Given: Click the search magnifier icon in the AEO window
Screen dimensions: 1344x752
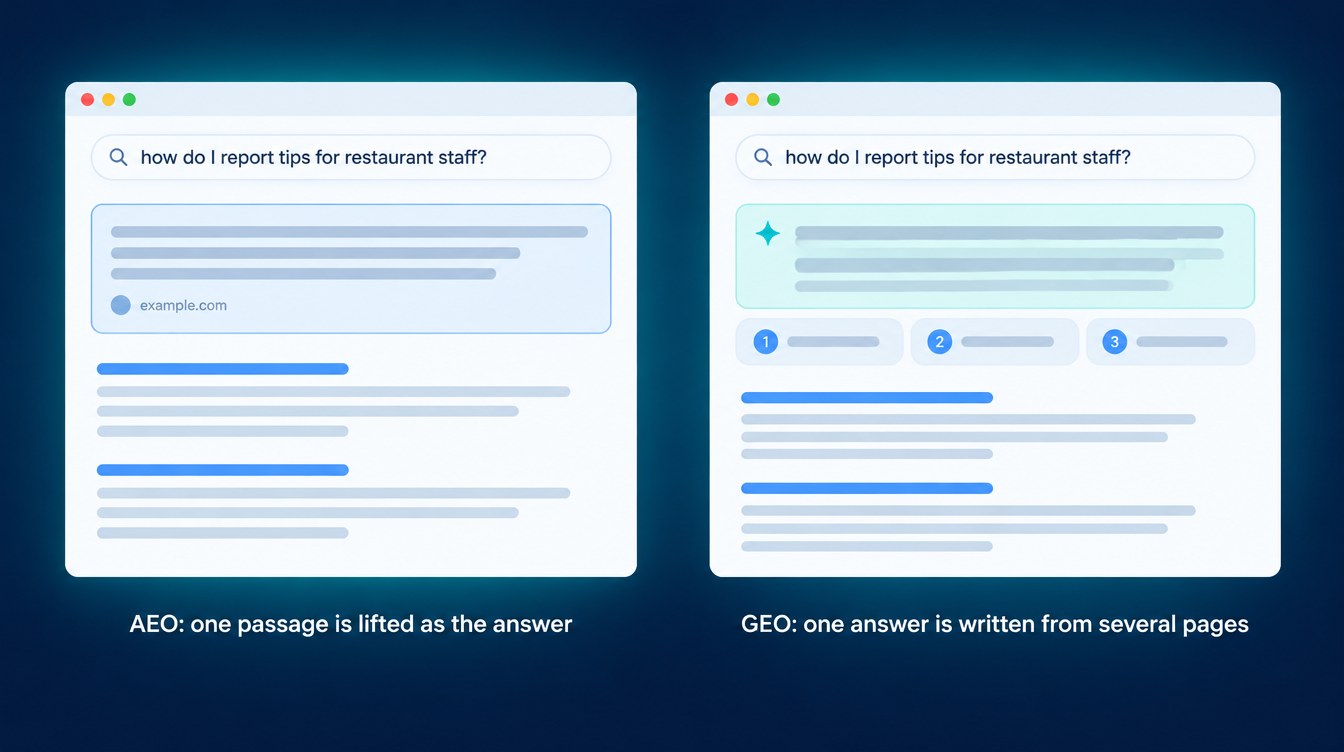Looking at the screenshot, I should coord(118,157).
